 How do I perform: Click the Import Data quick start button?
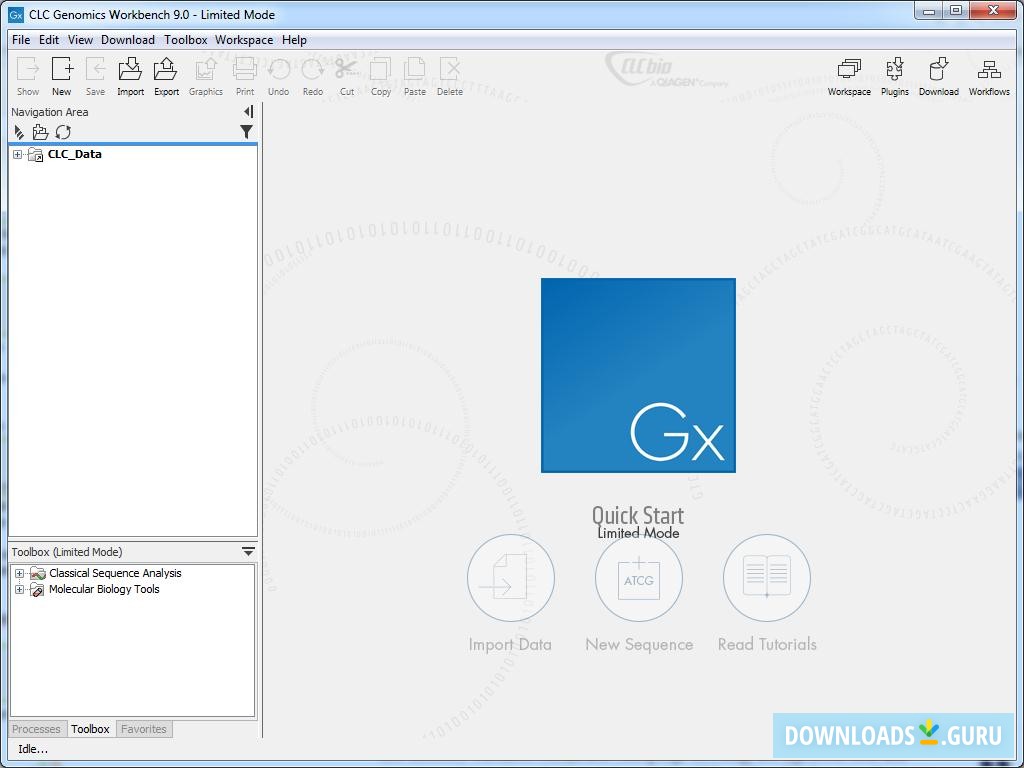(511, 578)
